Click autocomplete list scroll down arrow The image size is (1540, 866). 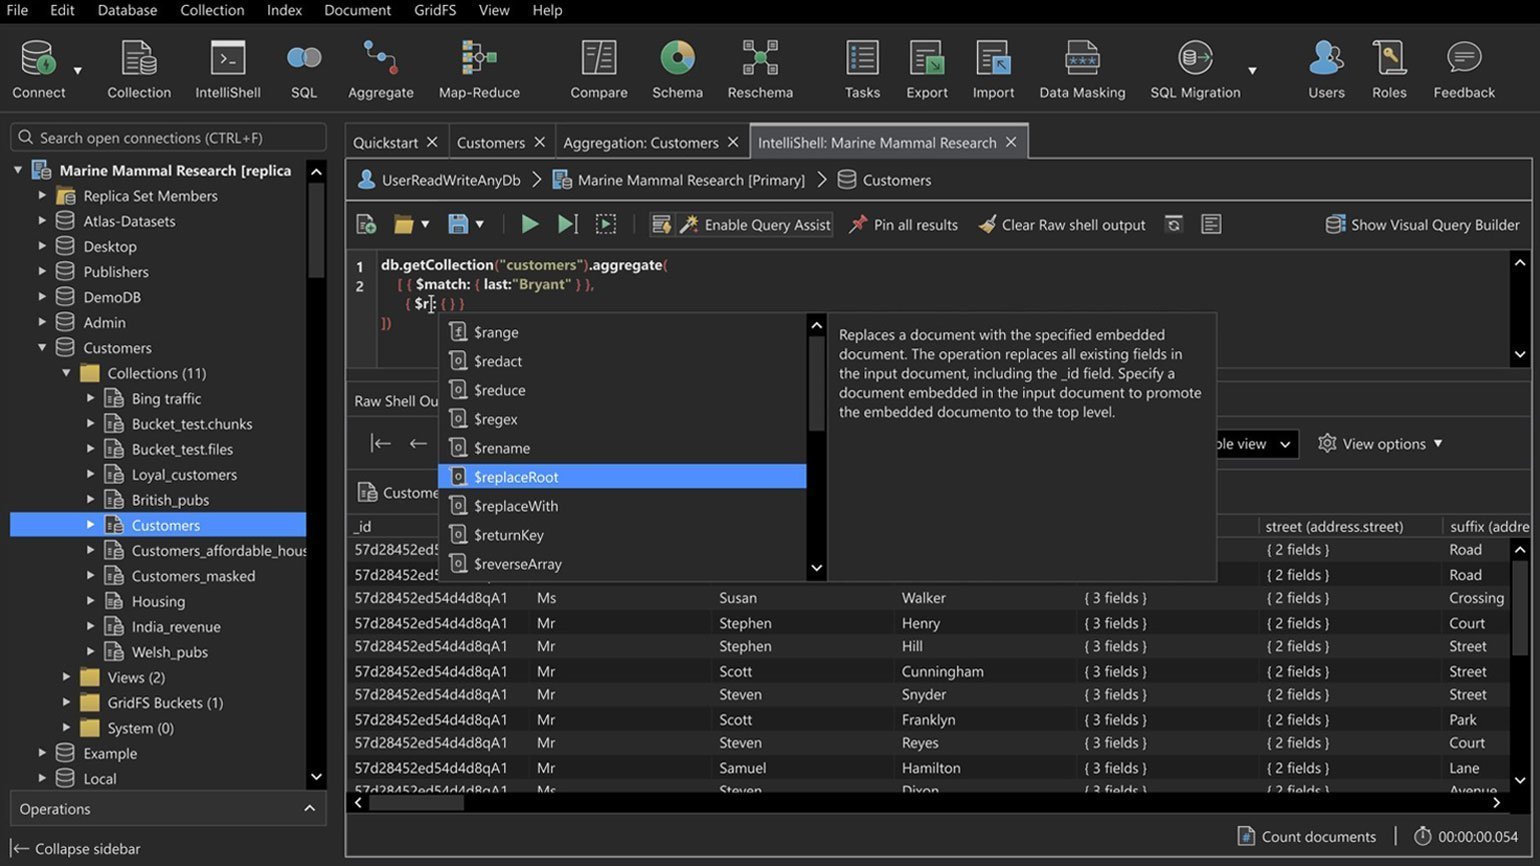tap(816, 568)
